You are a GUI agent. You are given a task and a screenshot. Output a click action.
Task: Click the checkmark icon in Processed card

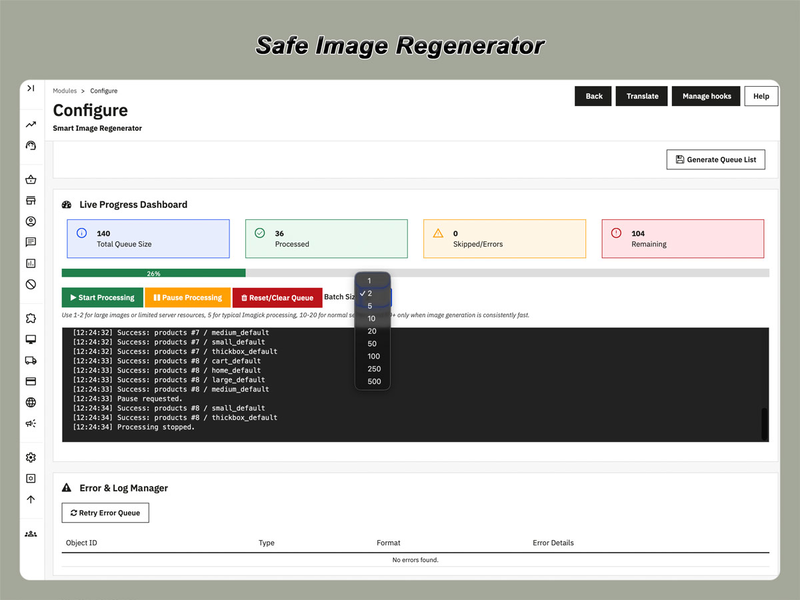tap(260, 233)
